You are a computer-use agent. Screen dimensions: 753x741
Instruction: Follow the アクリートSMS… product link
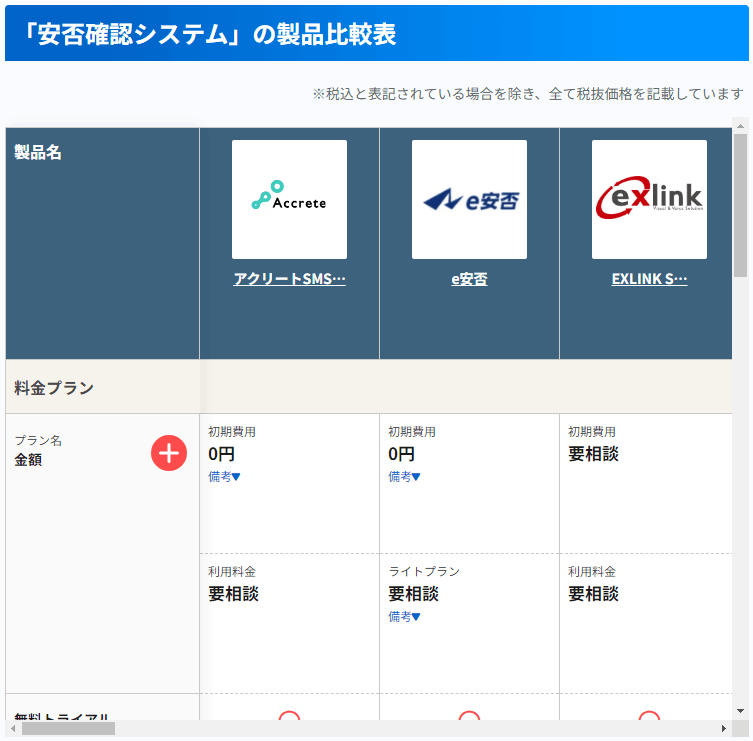coord(289,279)
